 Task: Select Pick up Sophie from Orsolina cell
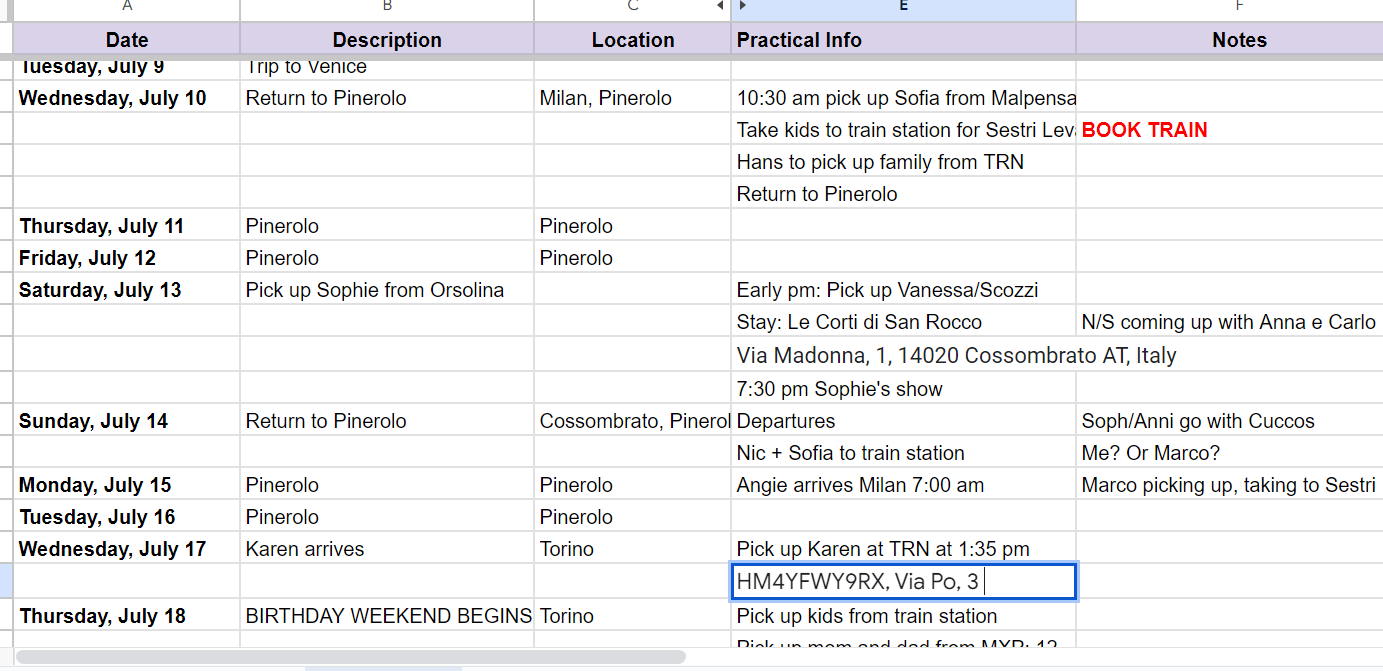tap(375, 290)
